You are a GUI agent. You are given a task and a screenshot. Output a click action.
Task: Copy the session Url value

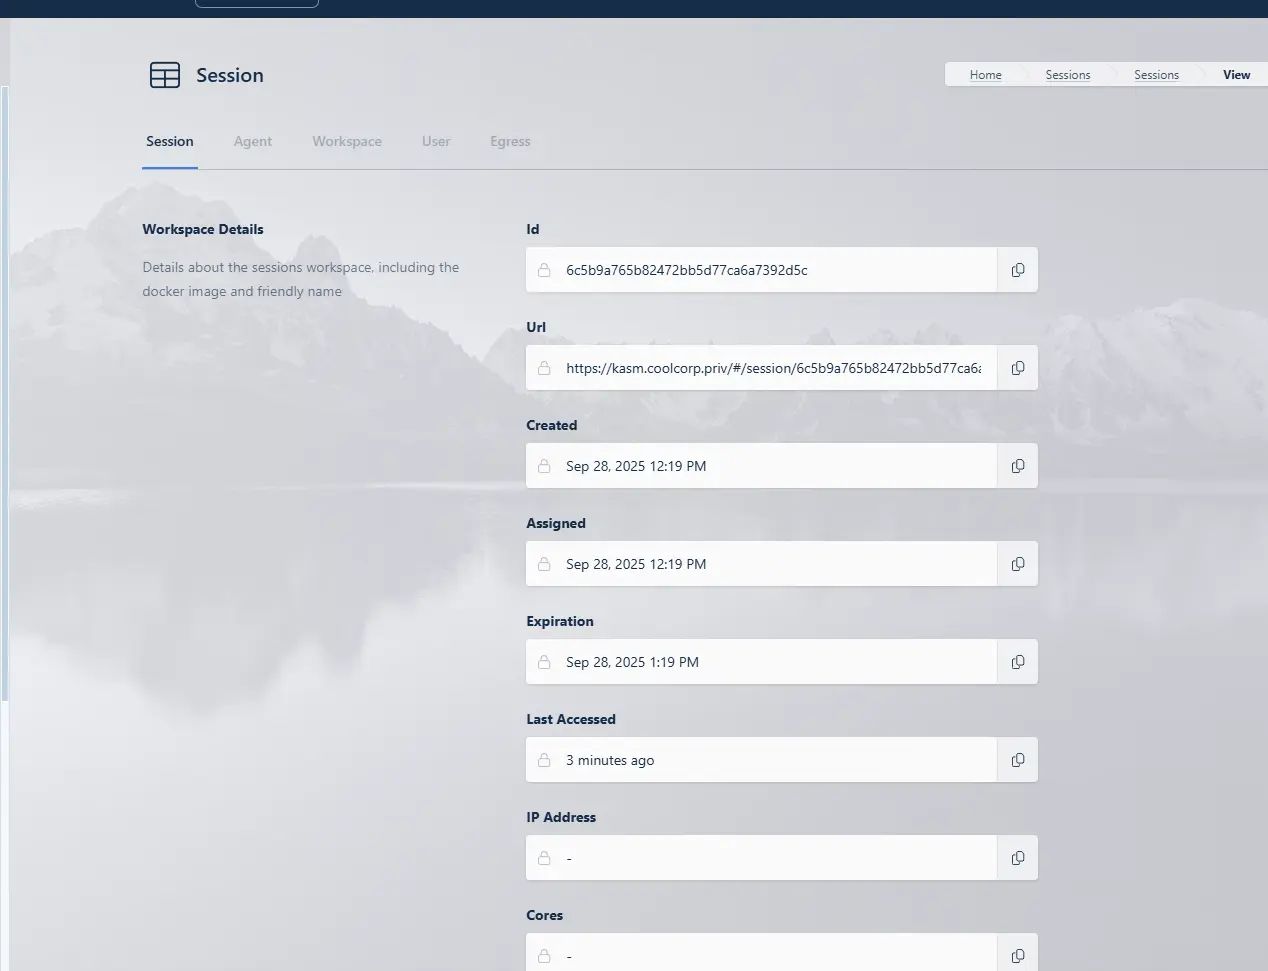[x=1017, y=368]
